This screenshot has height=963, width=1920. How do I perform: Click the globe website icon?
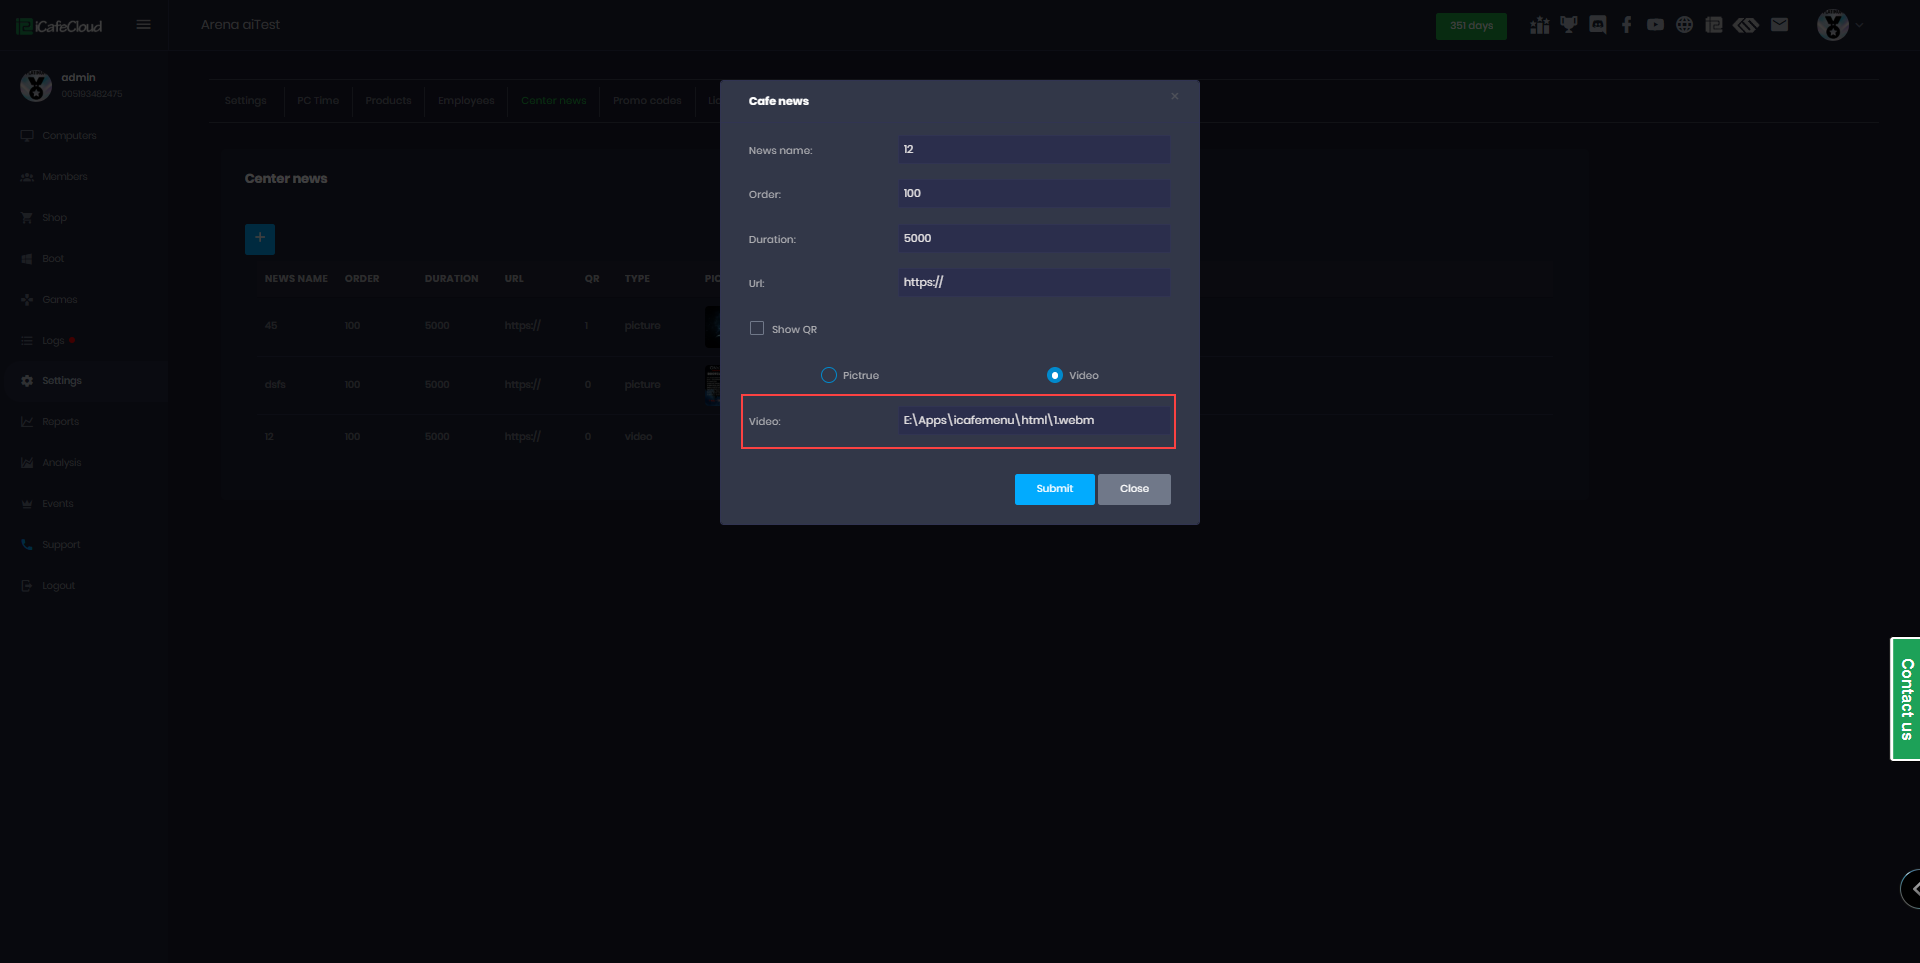coord(1685,25)
